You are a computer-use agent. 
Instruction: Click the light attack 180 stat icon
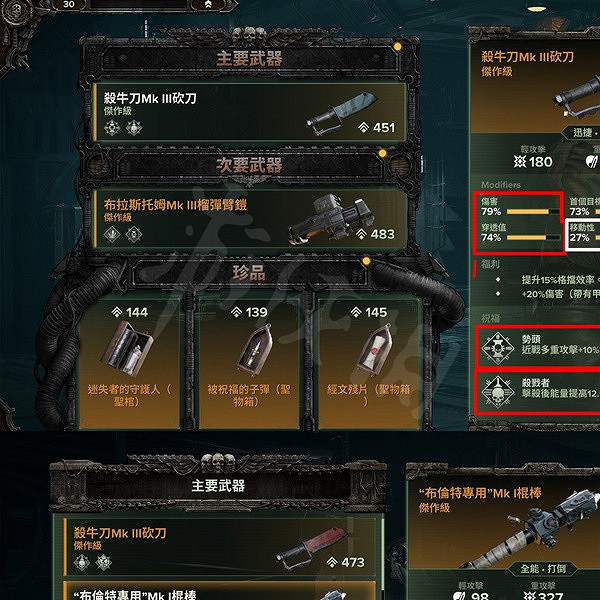point(520,162)
